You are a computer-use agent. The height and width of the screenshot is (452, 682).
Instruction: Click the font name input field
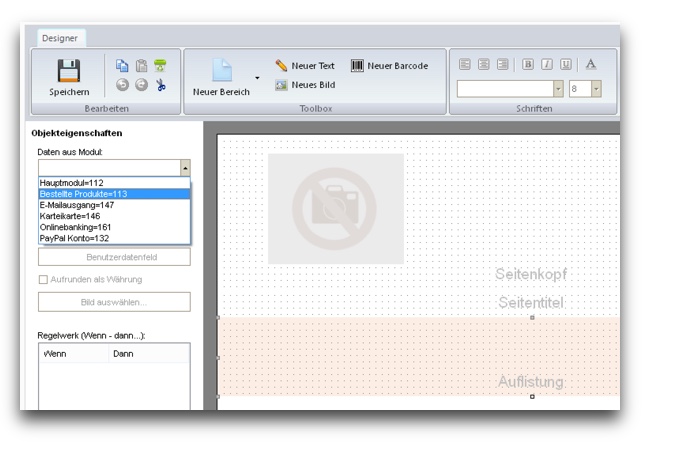pos(505,89)
